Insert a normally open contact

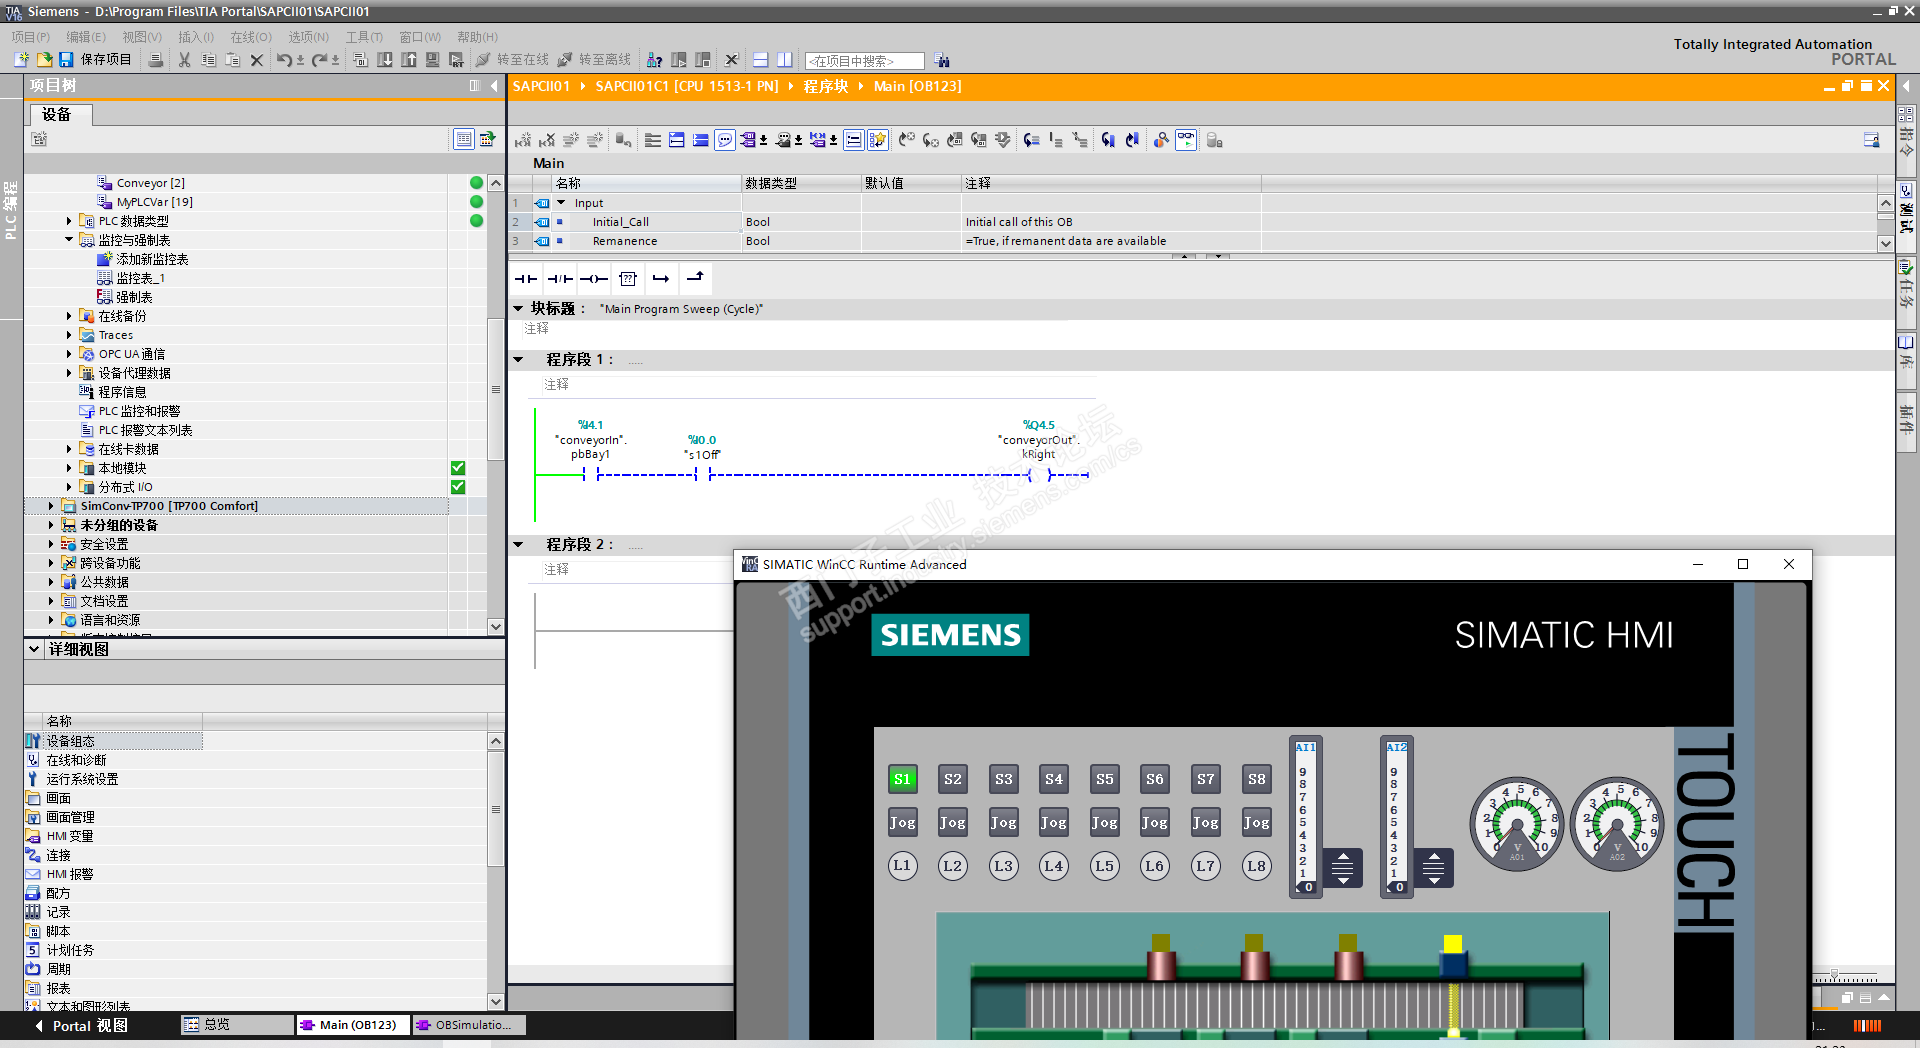[526, 279]
